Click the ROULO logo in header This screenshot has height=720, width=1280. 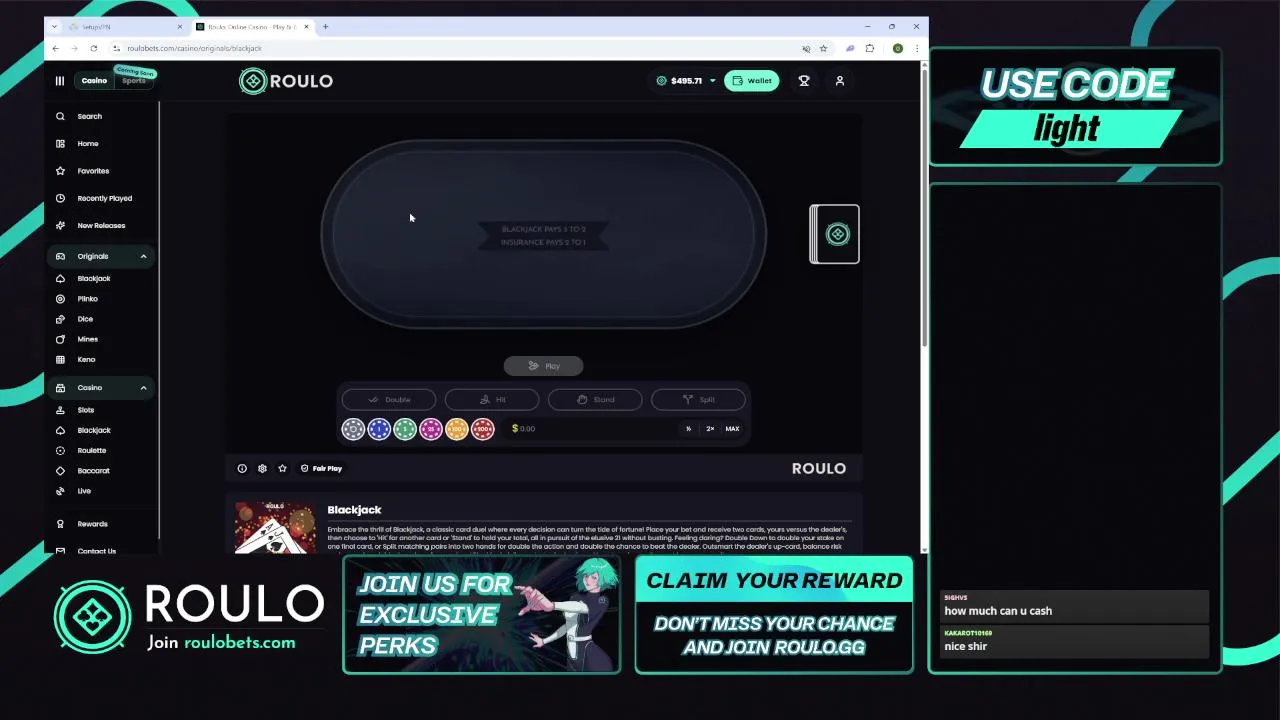coord(286,81)
